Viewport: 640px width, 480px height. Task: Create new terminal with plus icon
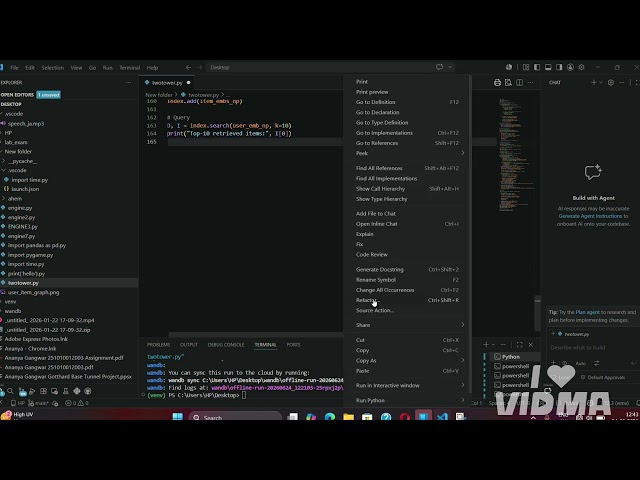pyautogui.click(x=486, y=345)
